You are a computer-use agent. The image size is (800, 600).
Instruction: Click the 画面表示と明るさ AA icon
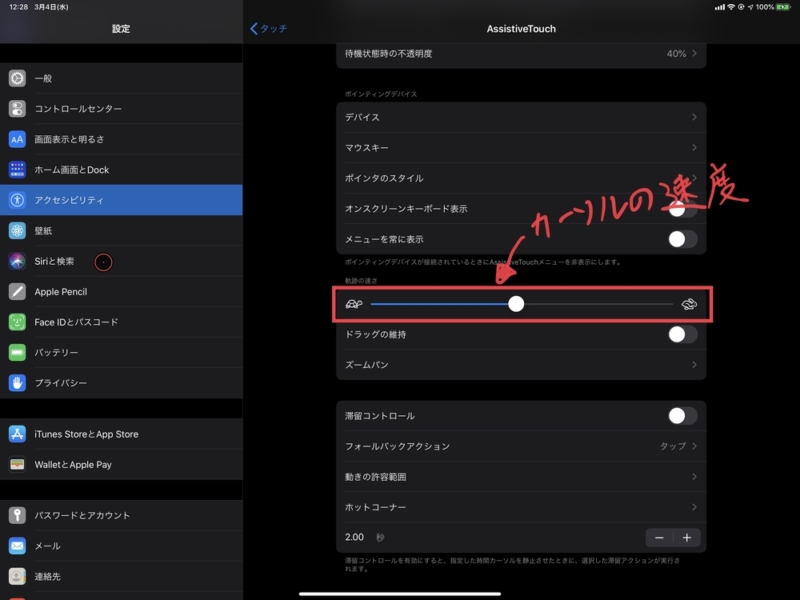(x=17, y=139)
